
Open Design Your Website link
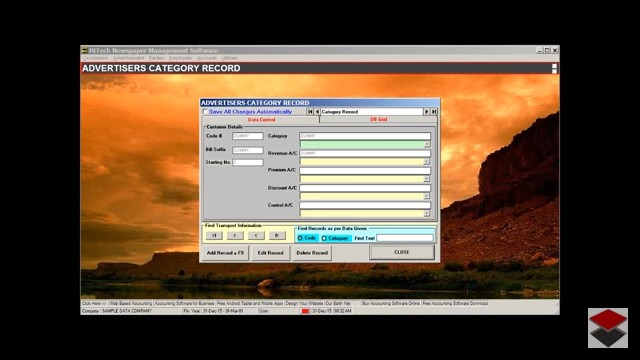pyautogui.click(x=304, y=303)
